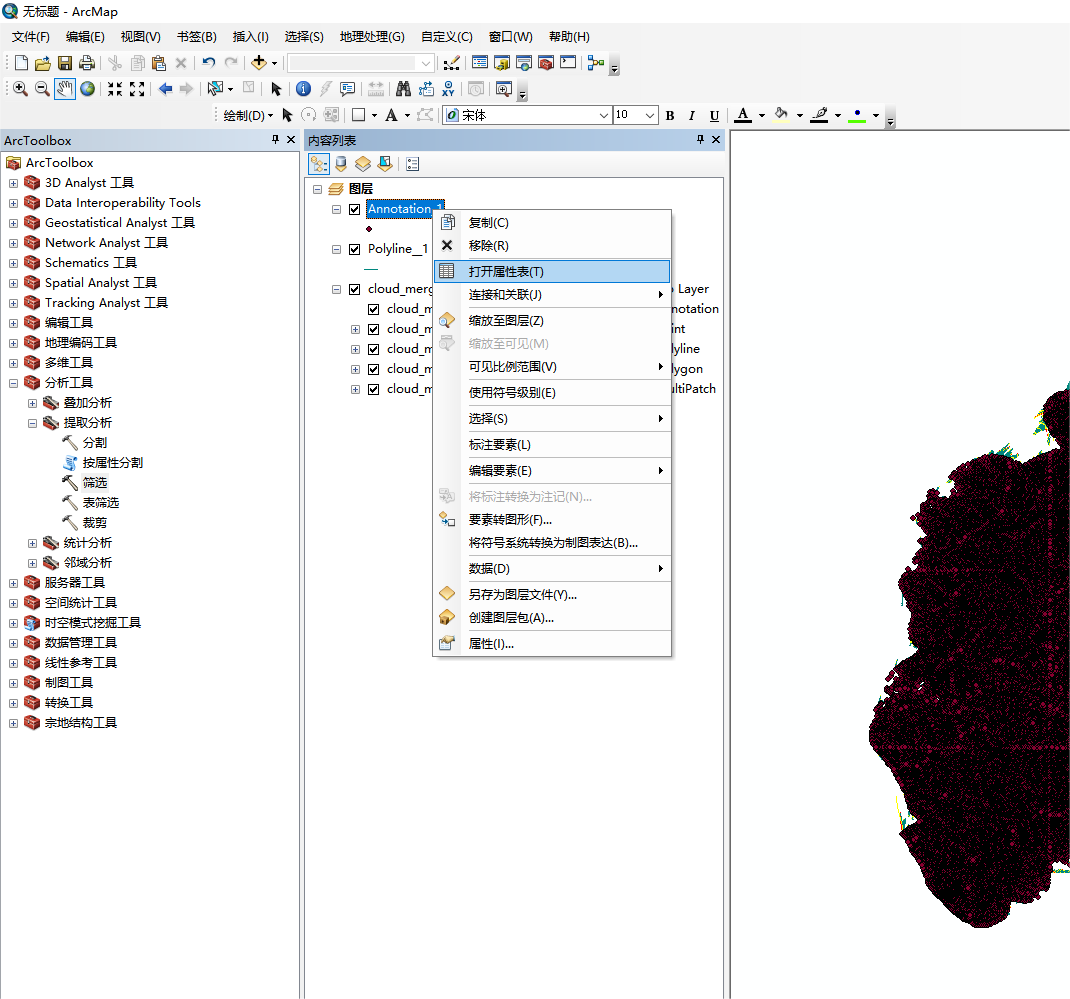Open the 地理处理(G) menu
Screen dimensions: 1070x999
372,37
